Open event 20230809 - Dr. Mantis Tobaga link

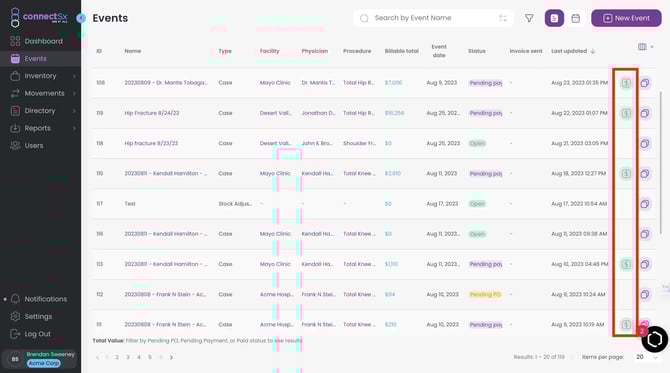coord(166,83)
